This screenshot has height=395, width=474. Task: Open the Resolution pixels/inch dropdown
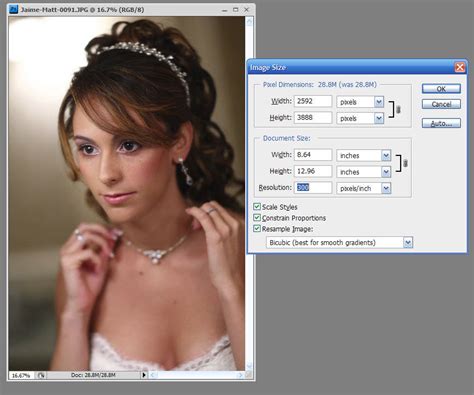click(386, 188)
